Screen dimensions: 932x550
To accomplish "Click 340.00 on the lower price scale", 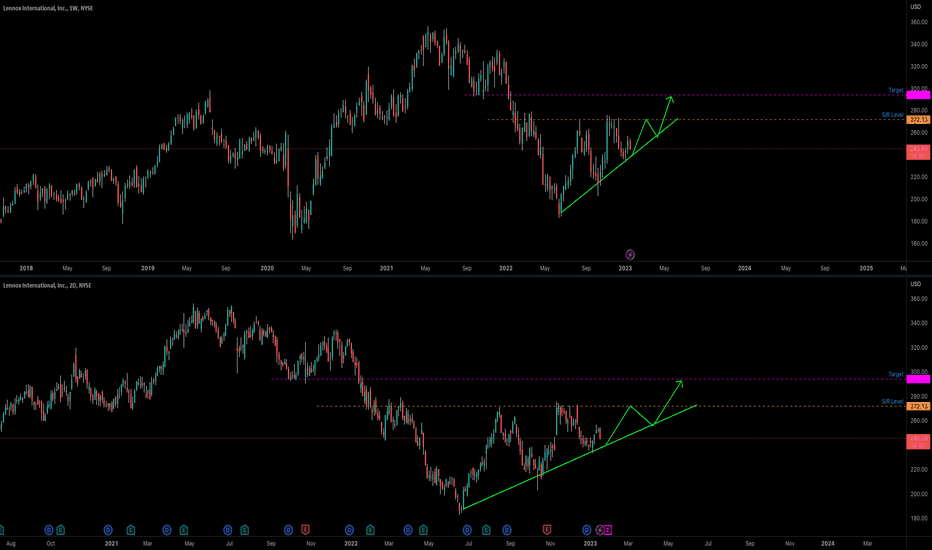I will click(x=918, y=323).
